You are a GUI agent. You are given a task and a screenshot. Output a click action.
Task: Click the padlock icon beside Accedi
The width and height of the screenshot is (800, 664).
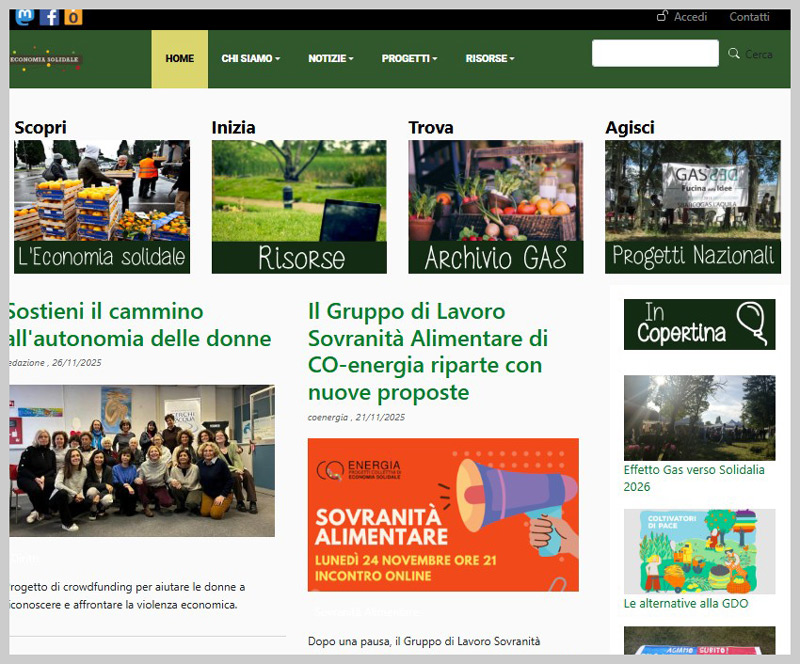[x=662, y=16]
